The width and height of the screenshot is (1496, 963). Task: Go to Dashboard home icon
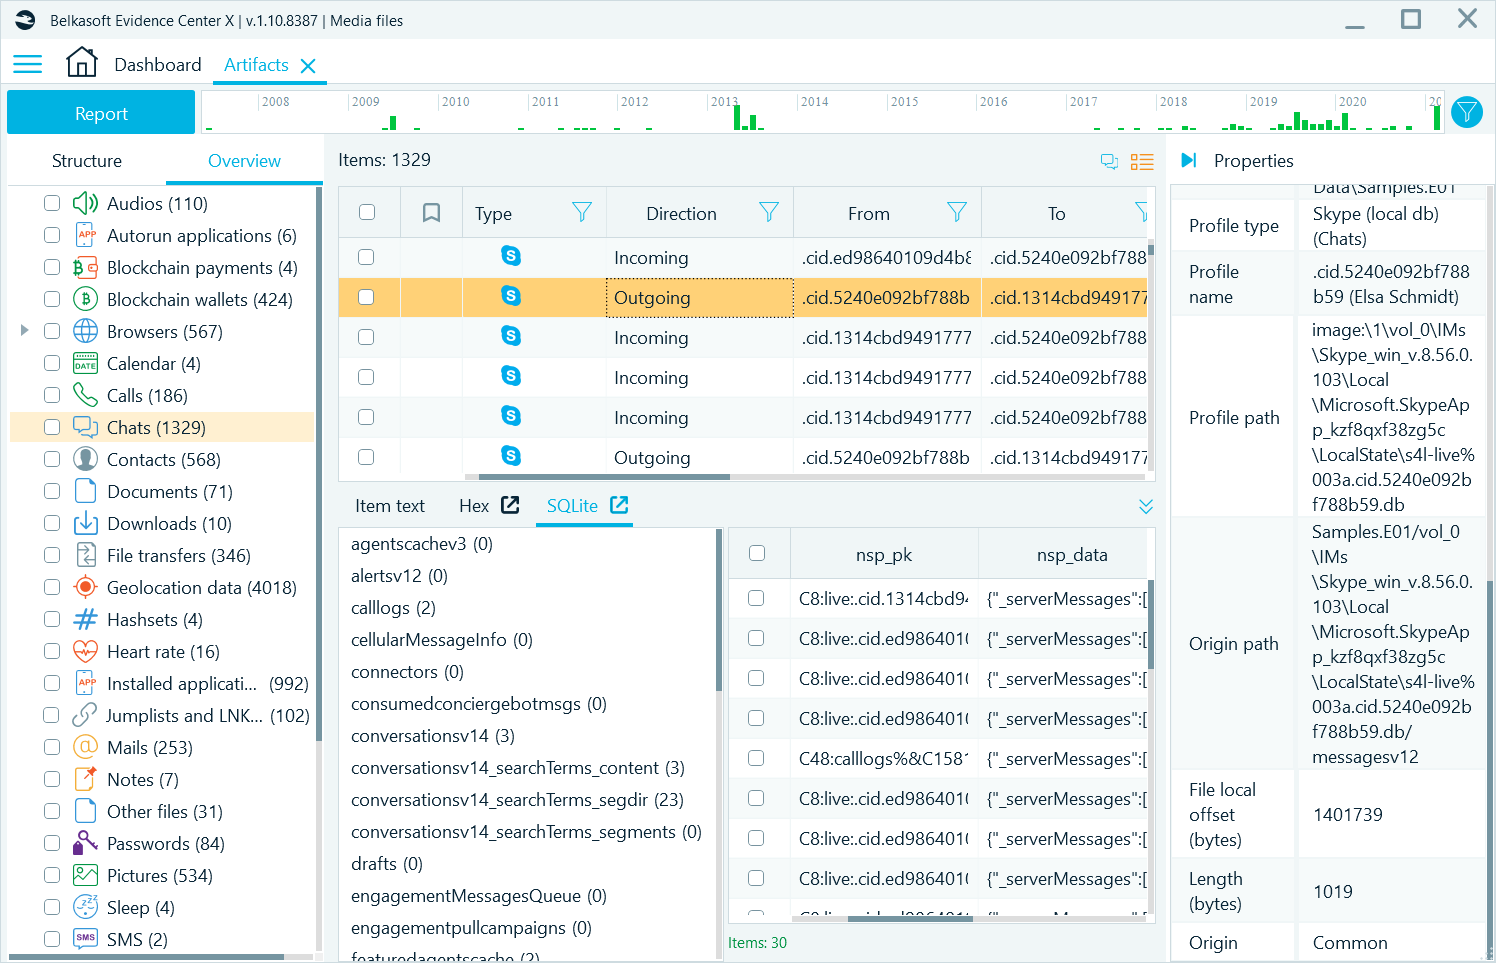(x=82, y=63)
